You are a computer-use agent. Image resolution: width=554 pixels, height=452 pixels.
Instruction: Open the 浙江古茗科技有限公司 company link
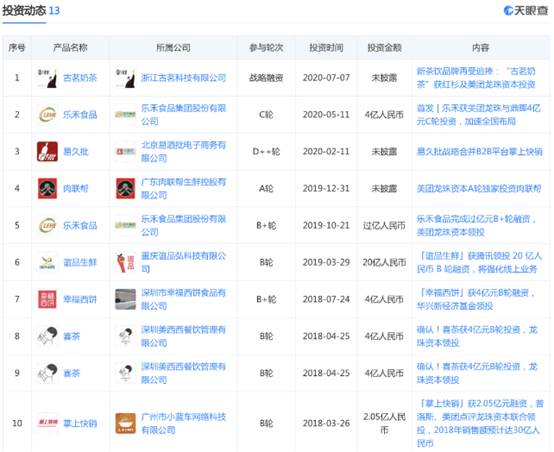[183, 78]
